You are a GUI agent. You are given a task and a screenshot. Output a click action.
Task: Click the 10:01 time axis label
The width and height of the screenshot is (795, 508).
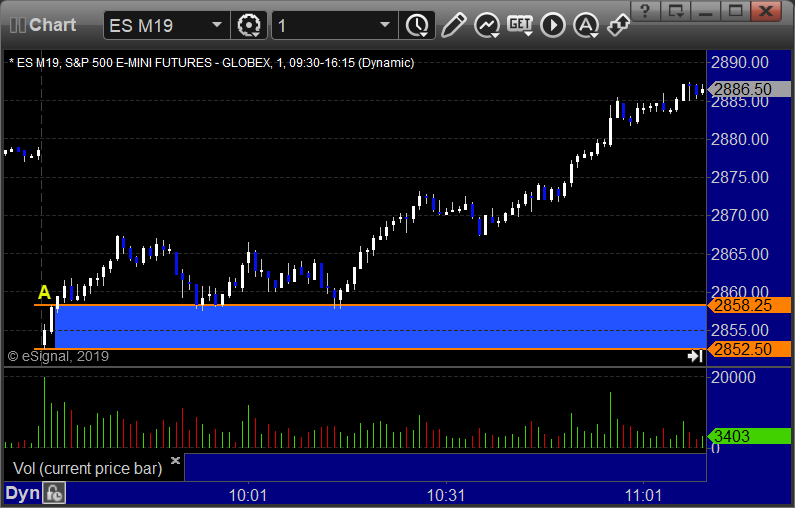pos(248,495)
